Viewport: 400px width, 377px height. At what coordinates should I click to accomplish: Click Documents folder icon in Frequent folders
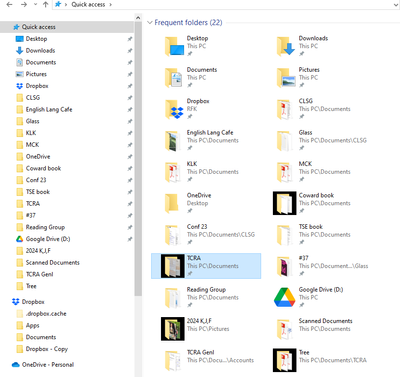pyautogui.click(x=174, y=78)
